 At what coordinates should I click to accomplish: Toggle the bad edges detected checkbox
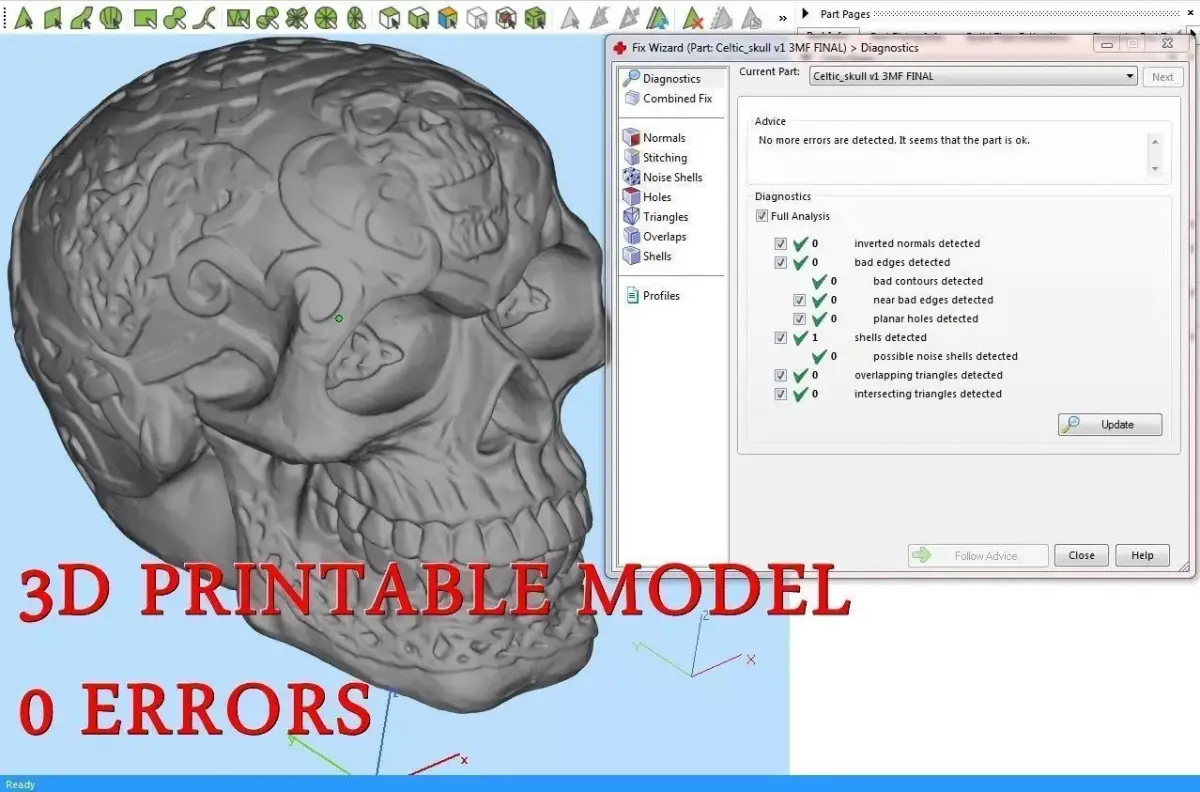pos(781,263)
